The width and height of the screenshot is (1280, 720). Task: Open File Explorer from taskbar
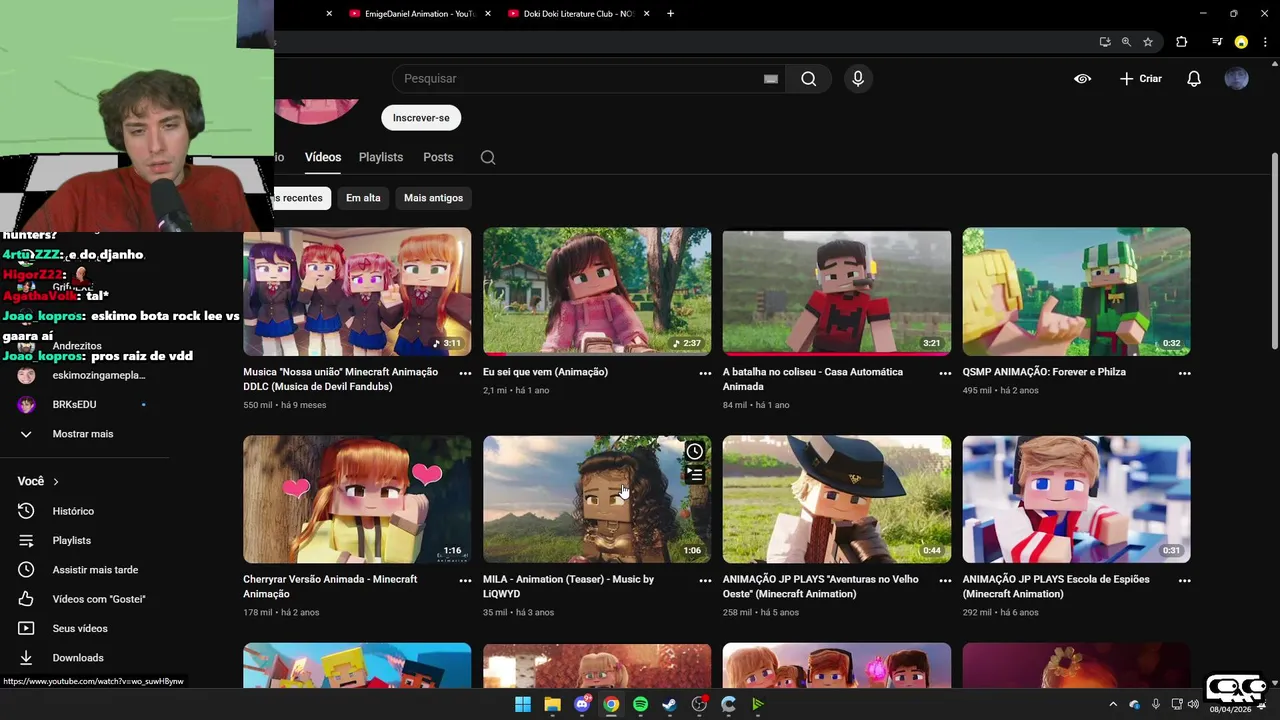point(552,705)
